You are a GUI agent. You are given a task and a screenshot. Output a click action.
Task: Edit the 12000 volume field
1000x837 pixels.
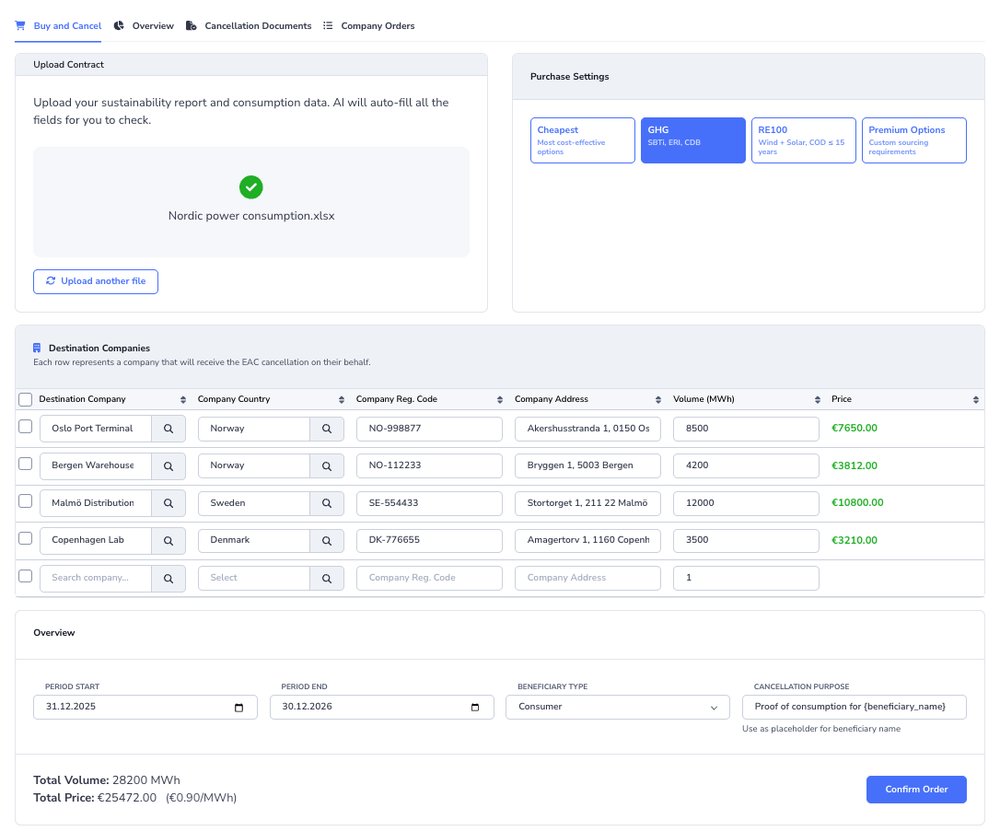pos(746,503)
